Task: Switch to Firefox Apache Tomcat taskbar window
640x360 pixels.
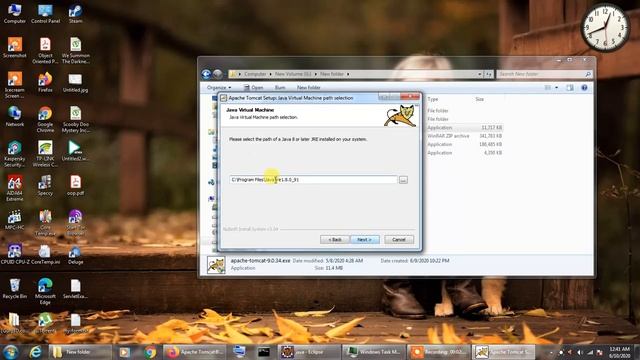Action: [194, 352]
